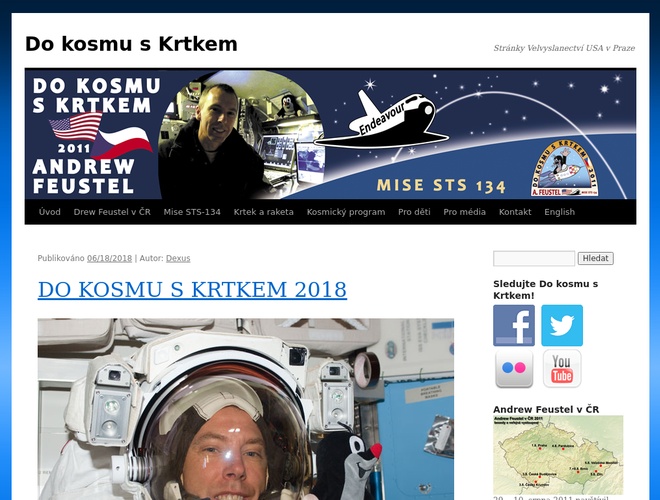Click the Do kosmu s Krtkem site title
This screenshot has width=660, height=500.
[131, 44]
